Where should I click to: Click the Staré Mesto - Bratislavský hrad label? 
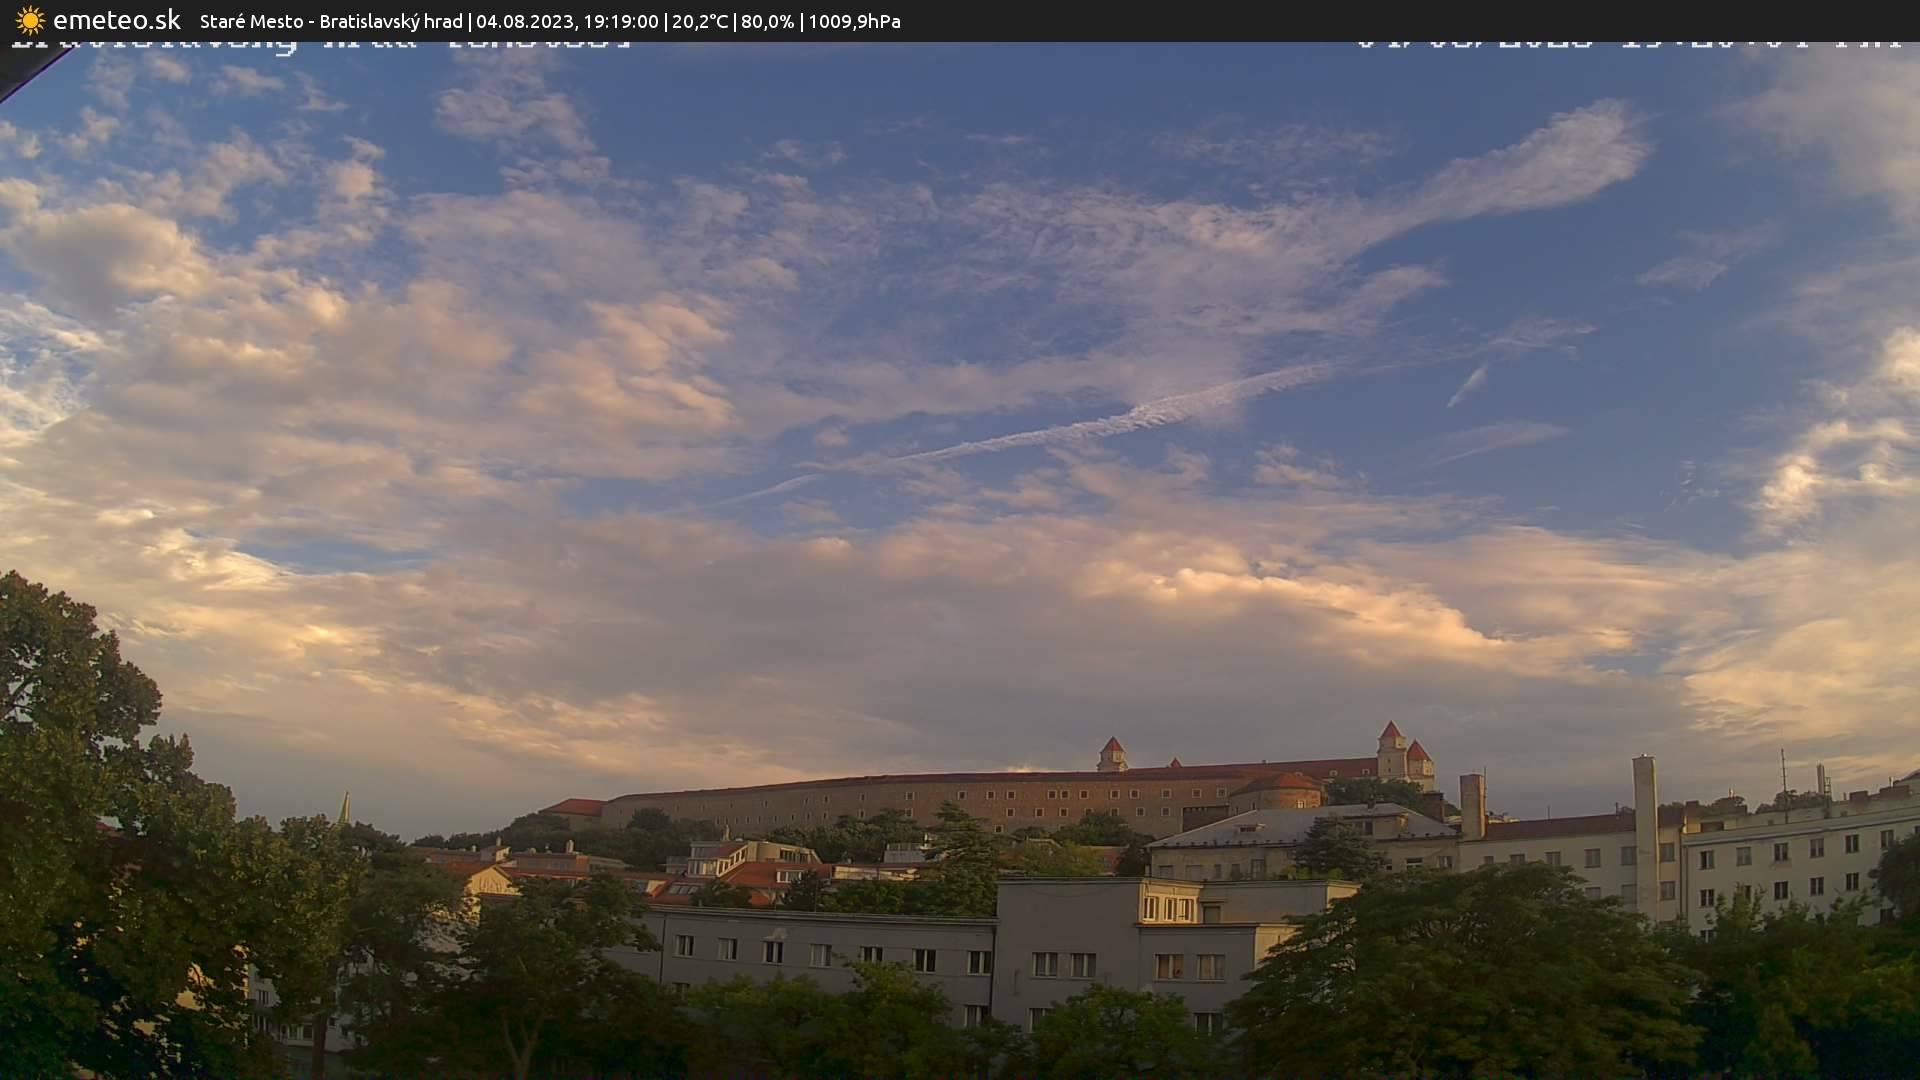pos(331,21)
